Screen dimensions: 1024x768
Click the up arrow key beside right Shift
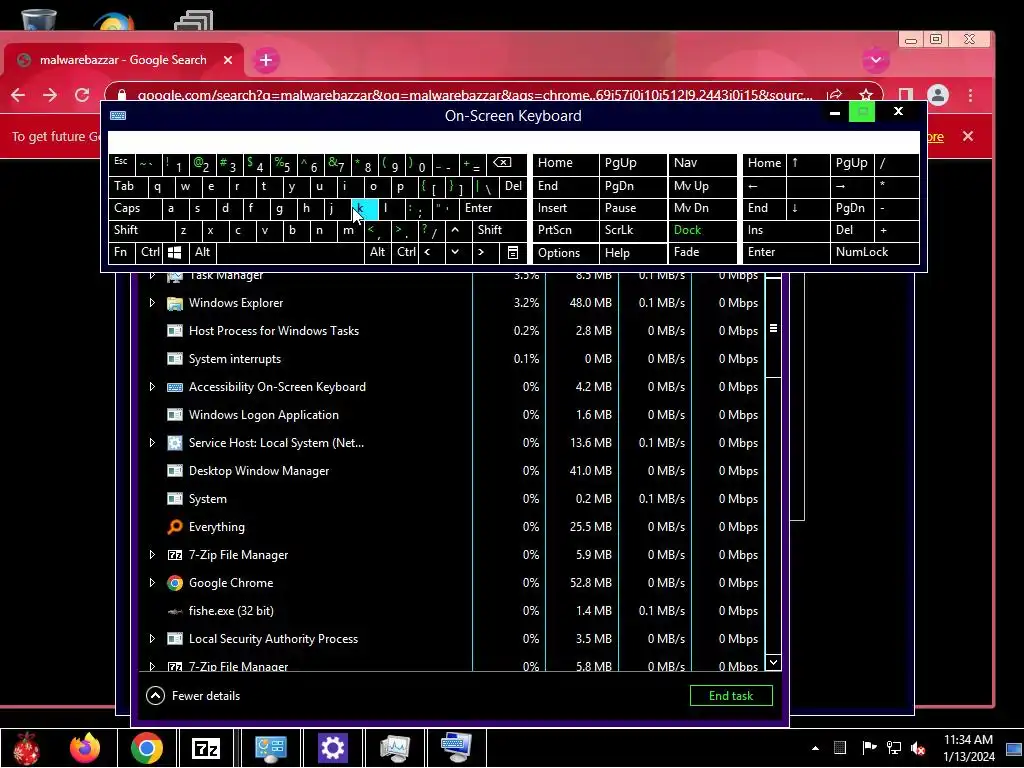tap(455, 230)
